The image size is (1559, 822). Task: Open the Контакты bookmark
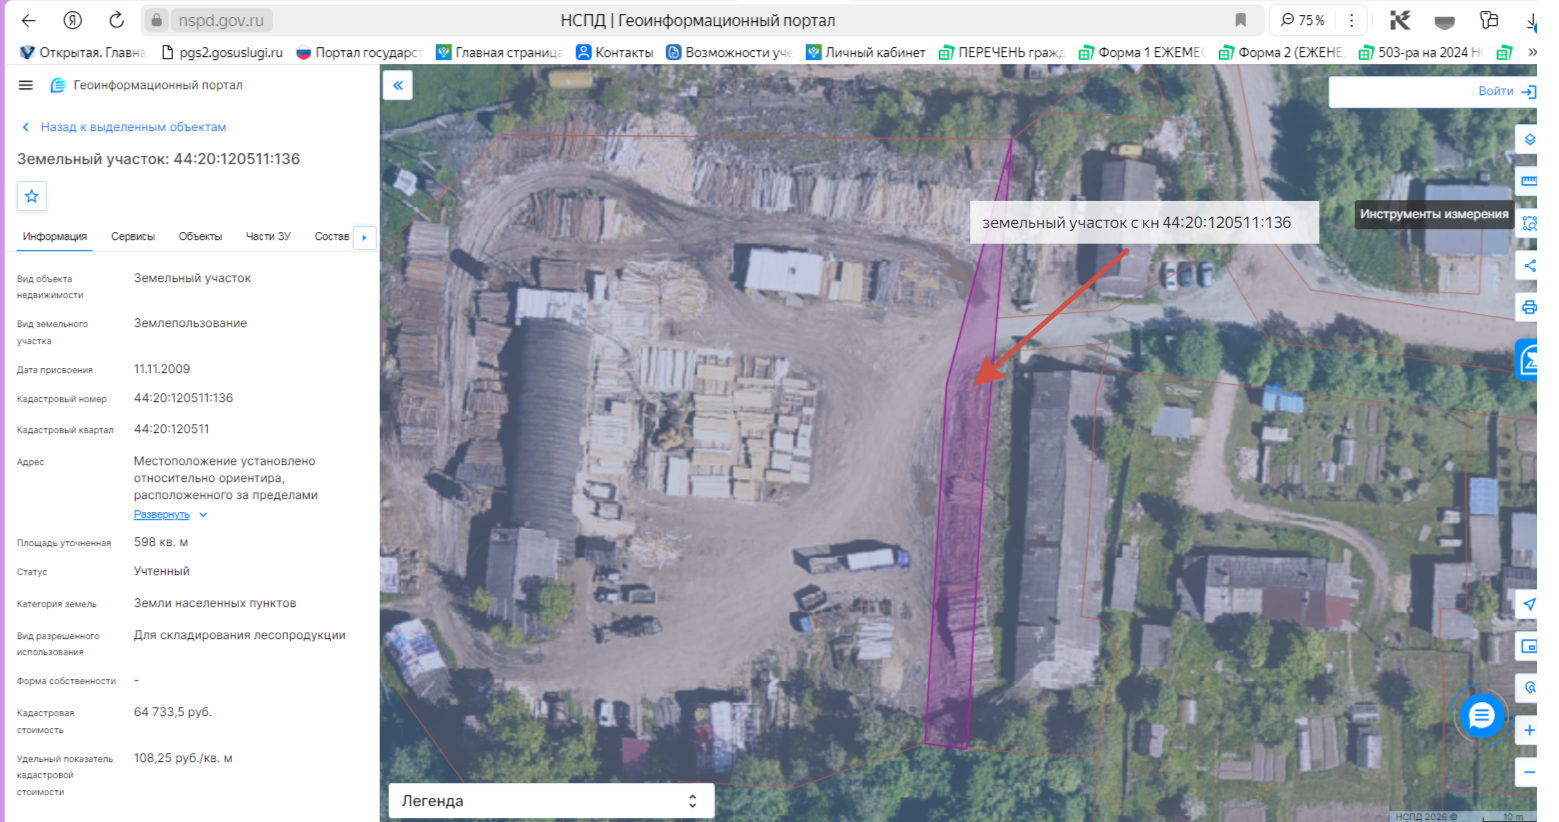pos(615,52)
